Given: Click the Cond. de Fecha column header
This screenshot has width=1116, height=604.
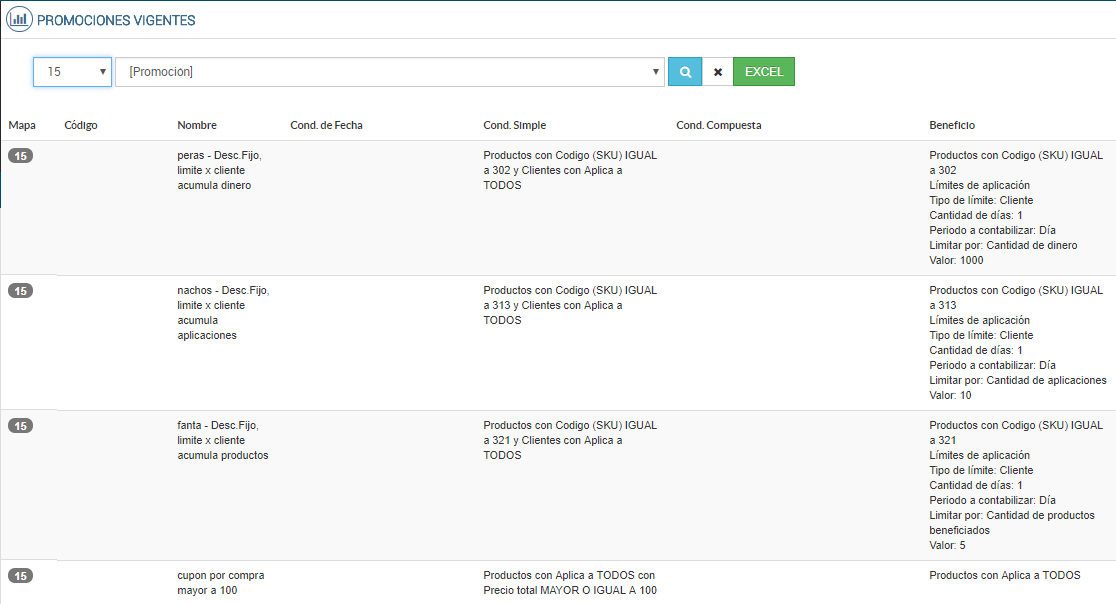Looking at the screenshot, I should 326,125.
